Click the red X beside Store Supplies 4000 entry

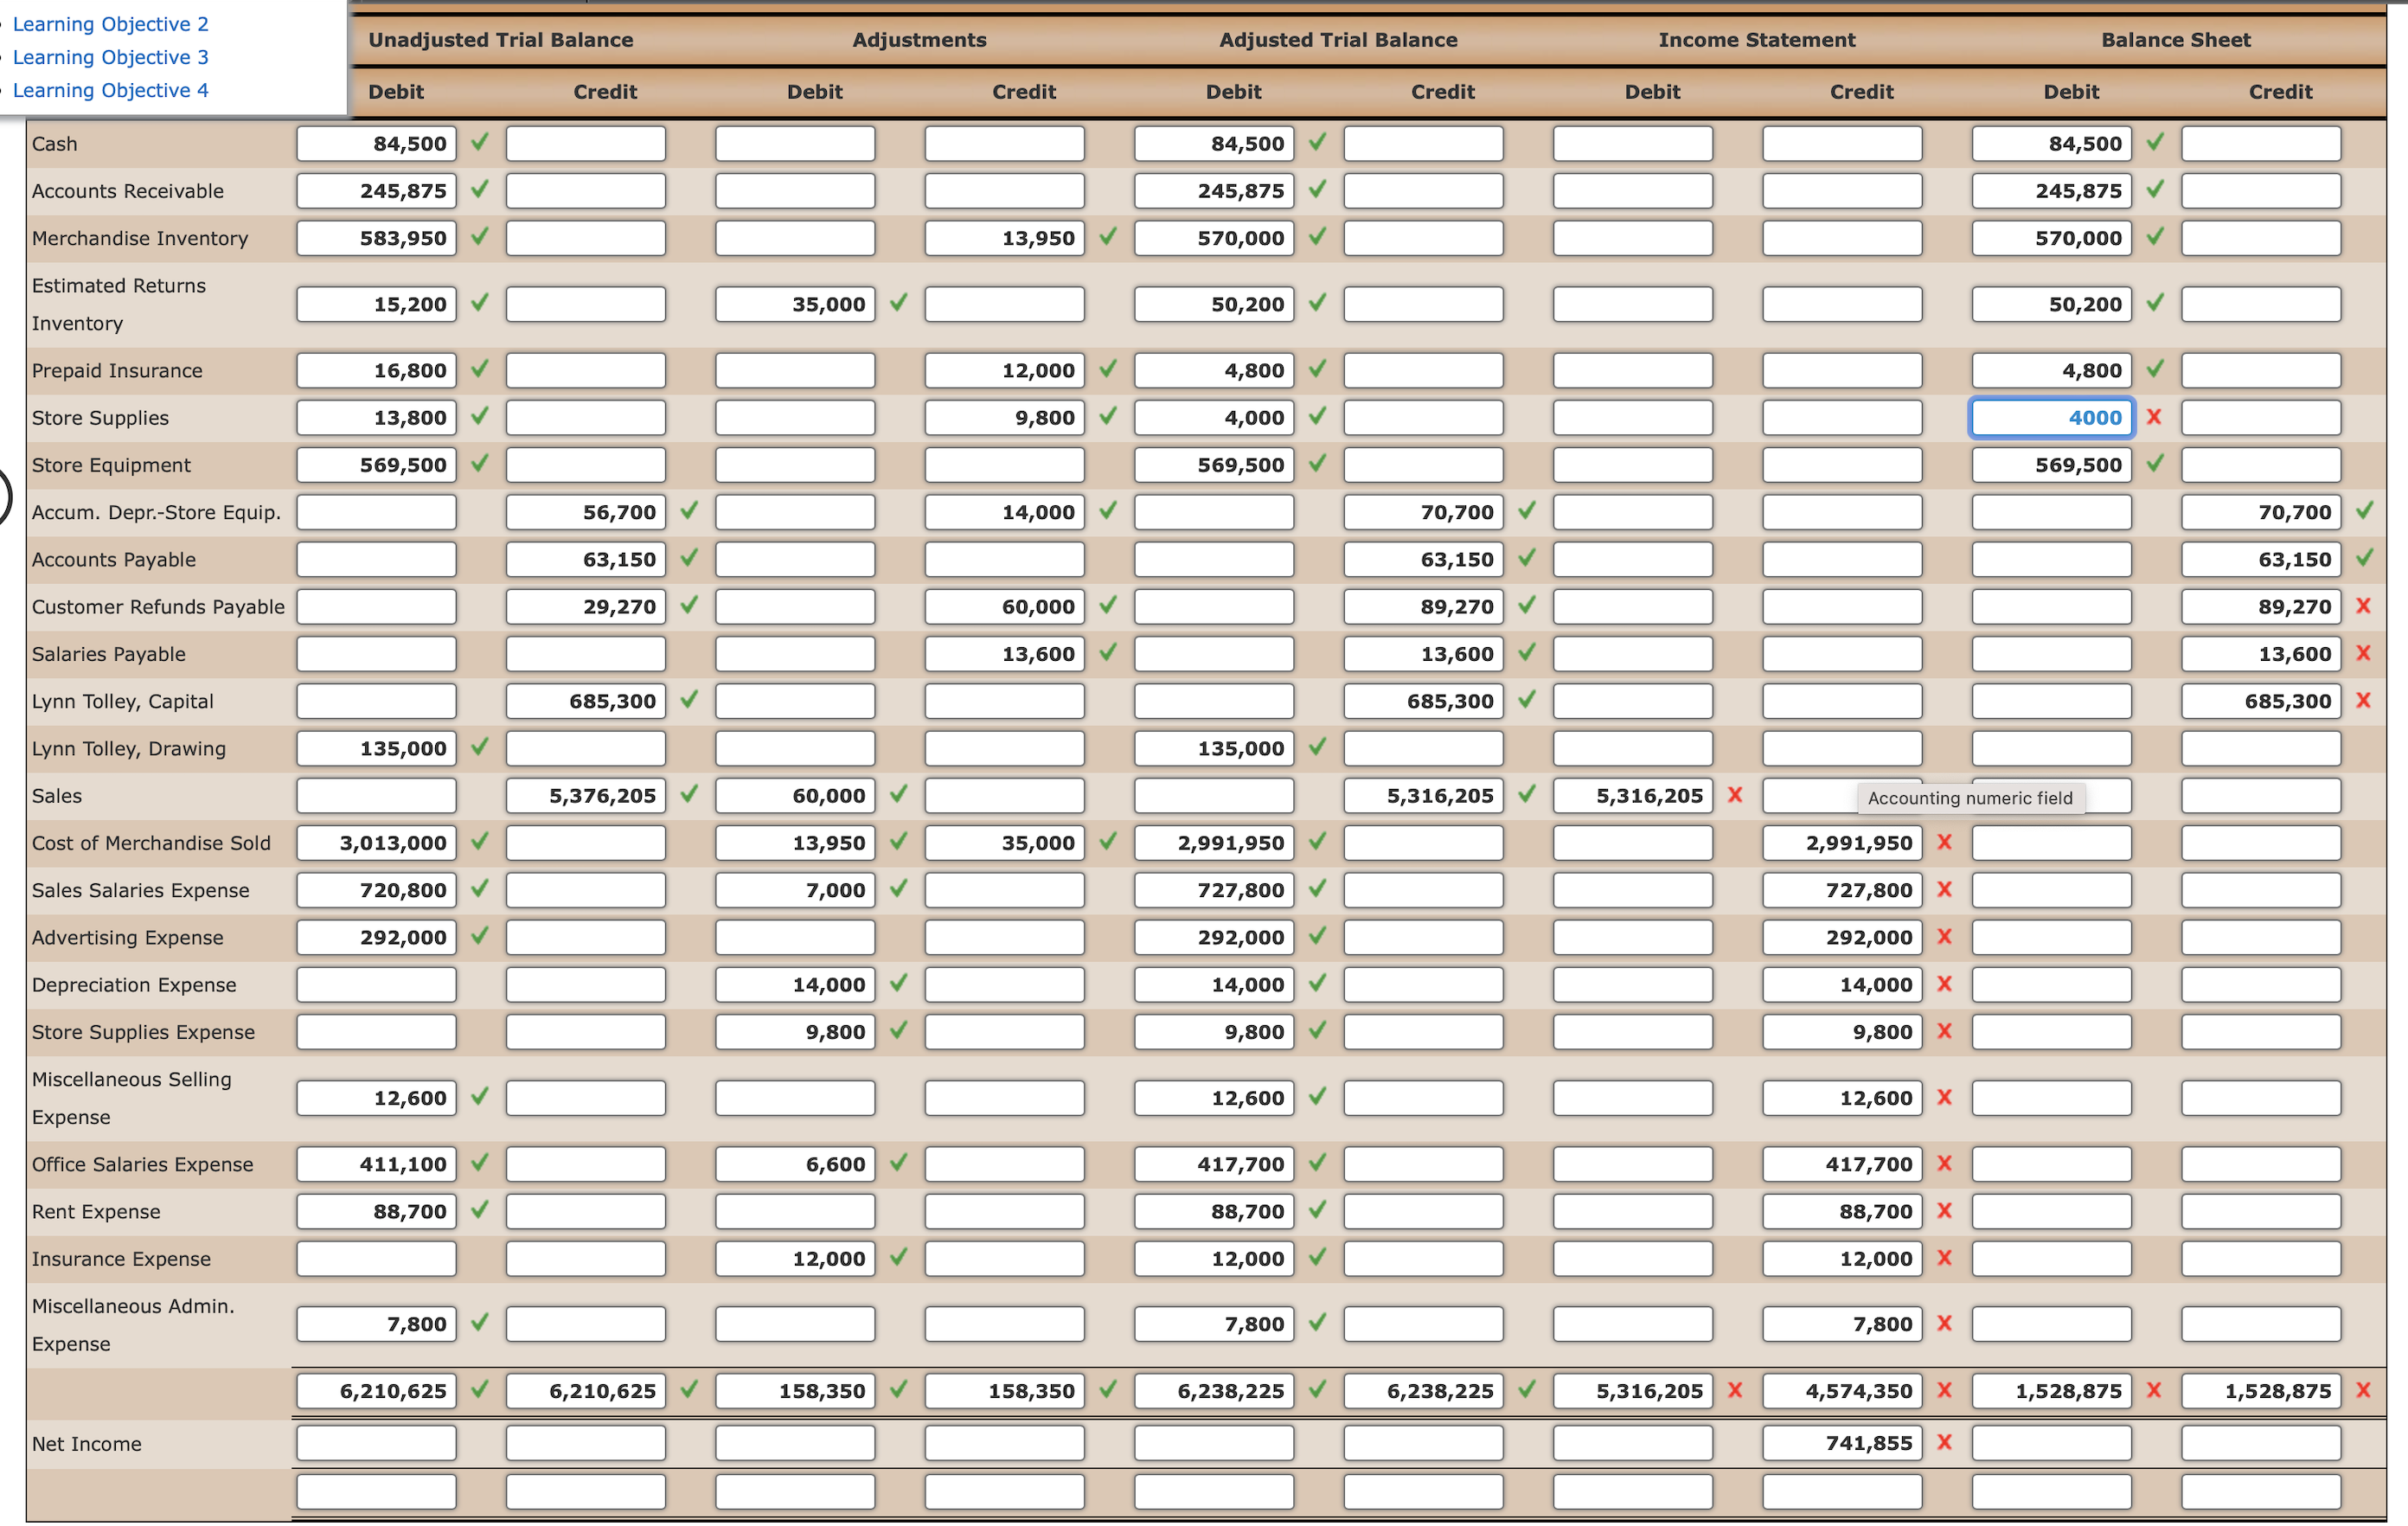tap(2155, 417)
